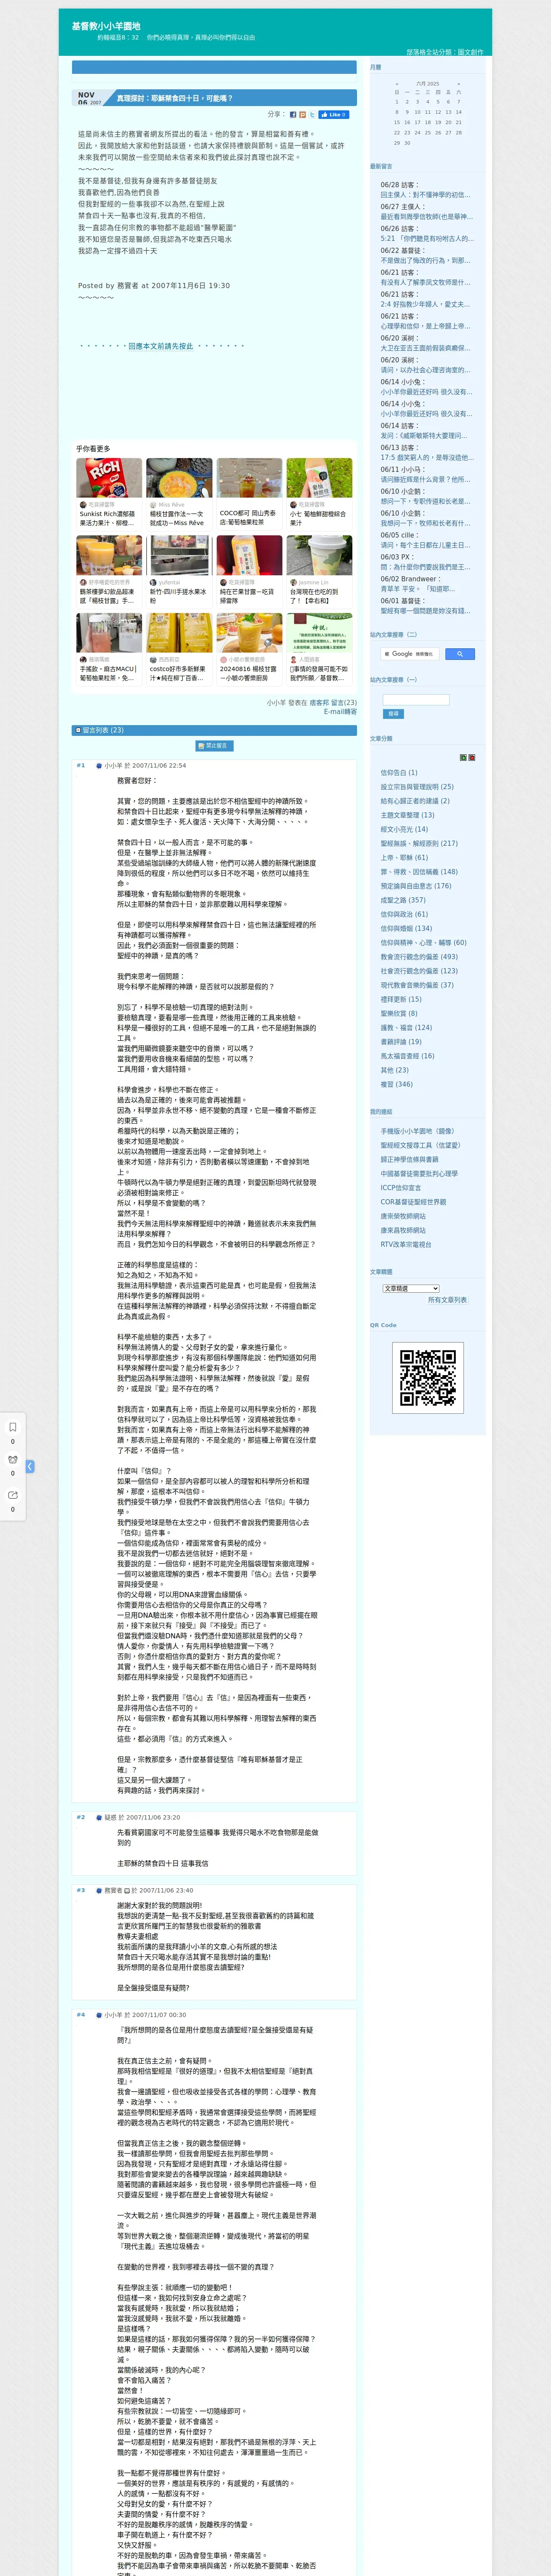Open blog title 基督教小小羊園地
The width and height of the screenshot is (551, 2576).
click(106, 26)
